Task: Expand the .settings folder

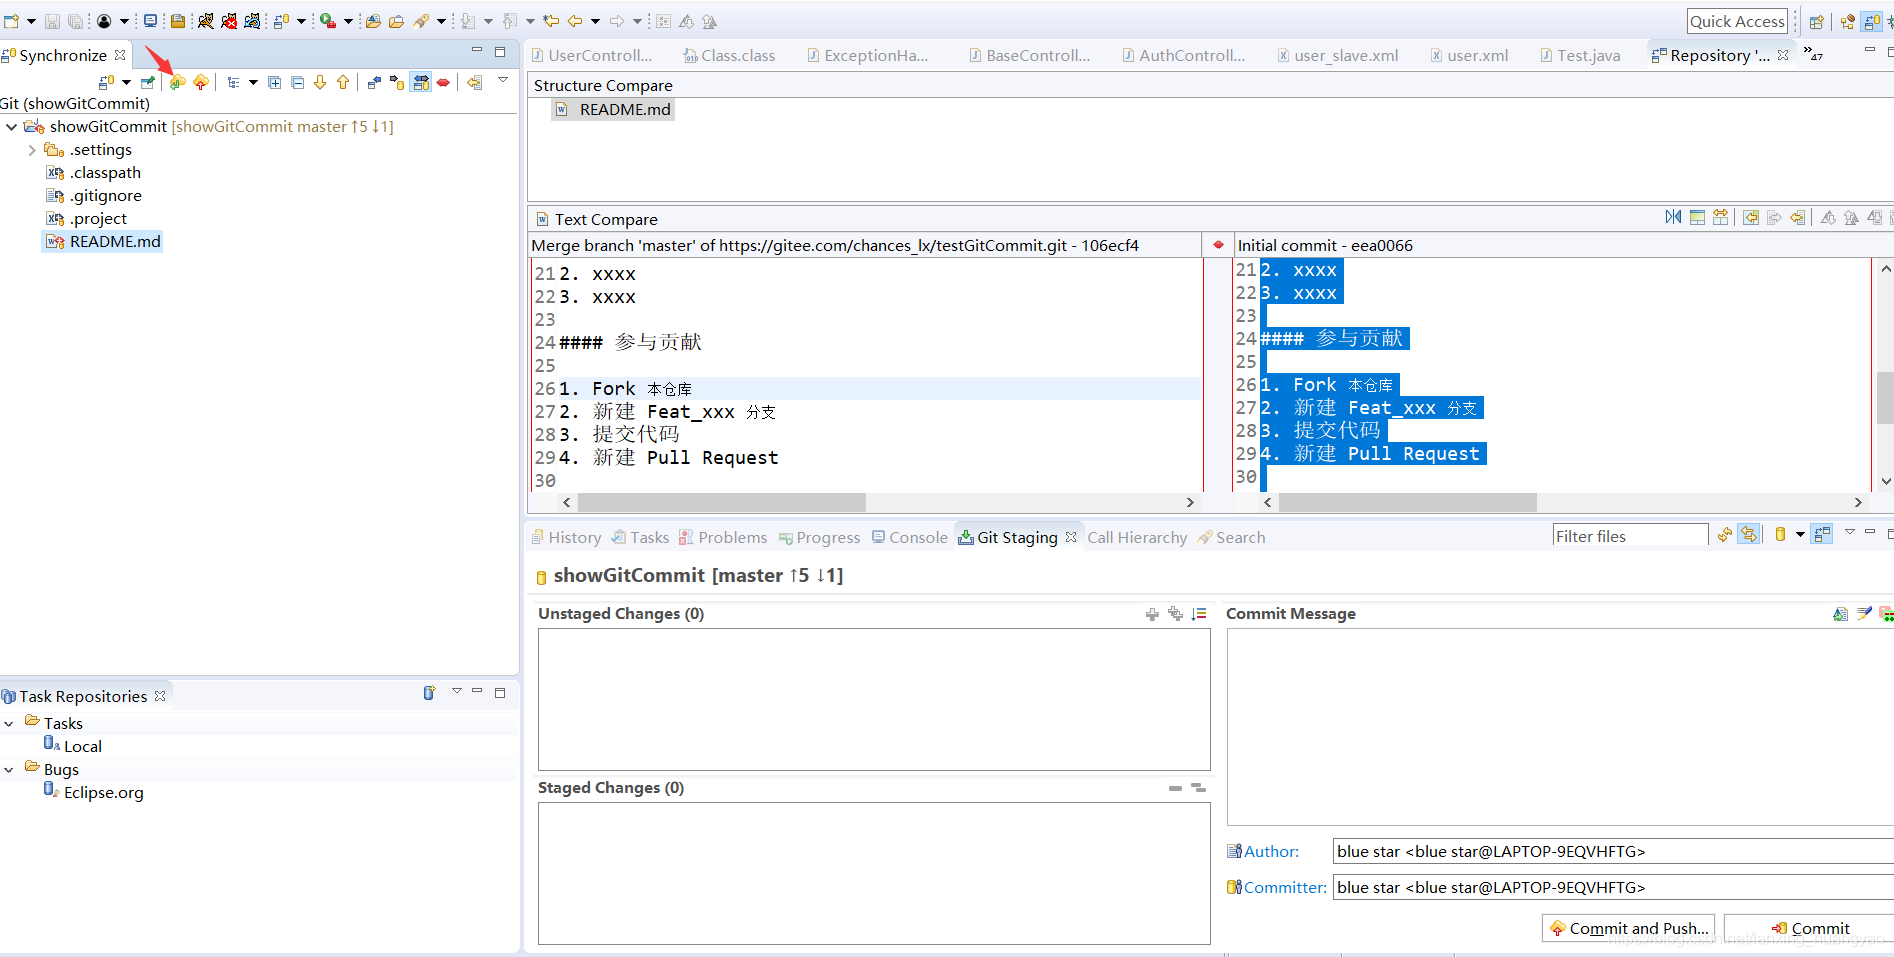Action: coord(32,150)
